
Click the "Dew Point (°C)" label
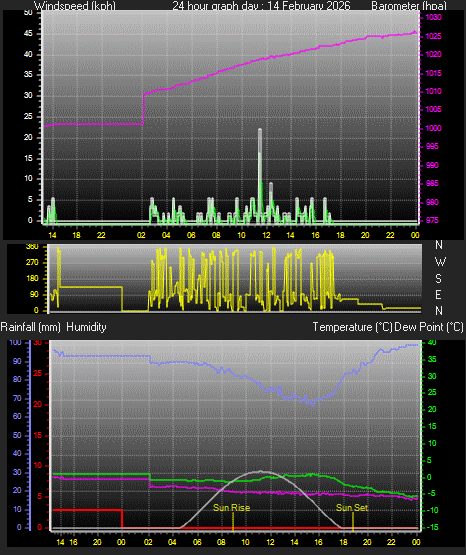coord(429,327)
